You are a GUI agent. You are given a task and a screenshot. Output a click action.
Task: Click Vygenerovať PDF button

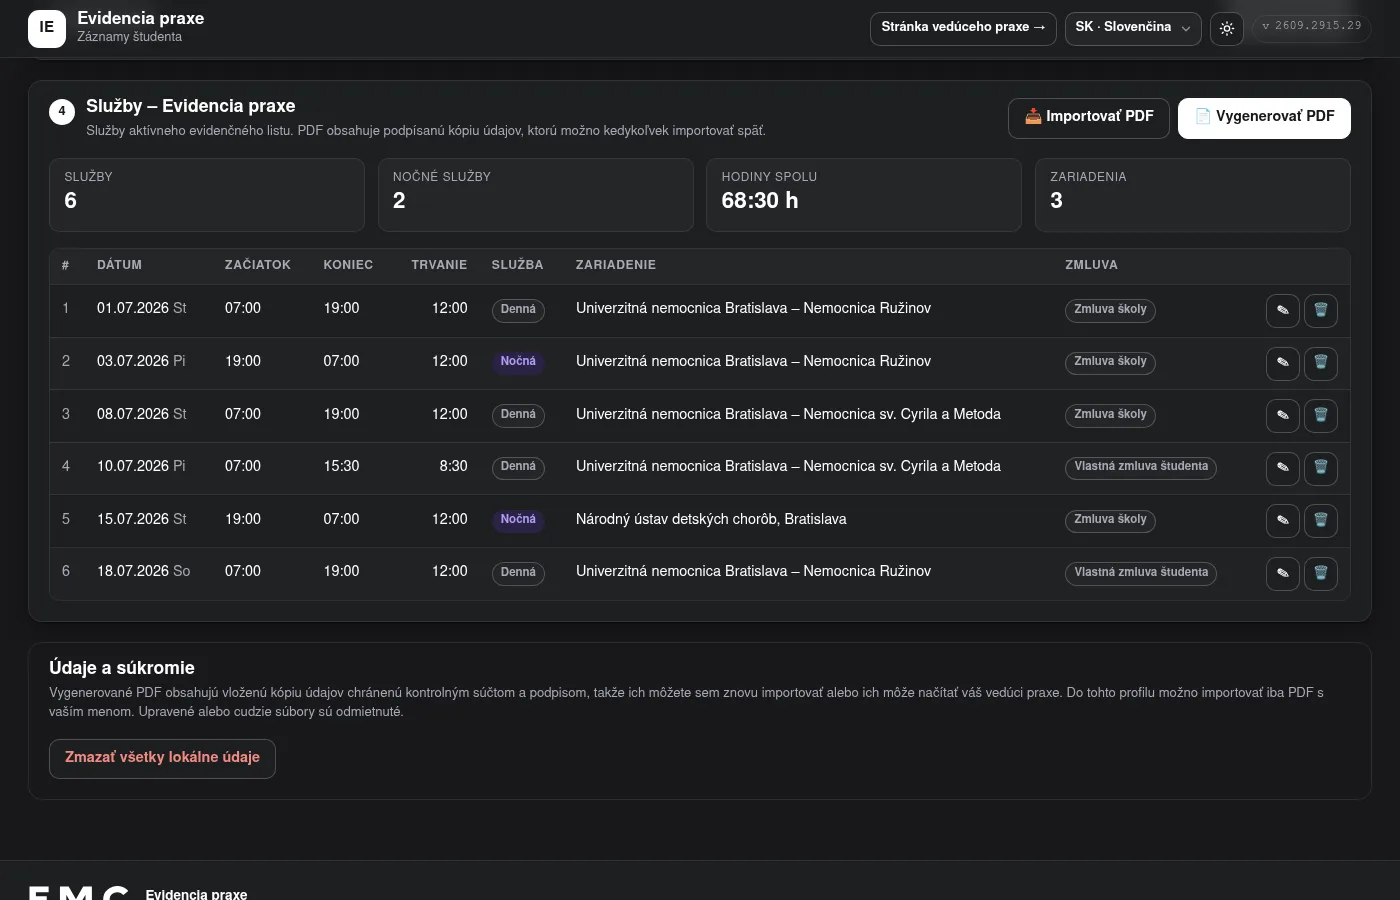(1264, 118)
